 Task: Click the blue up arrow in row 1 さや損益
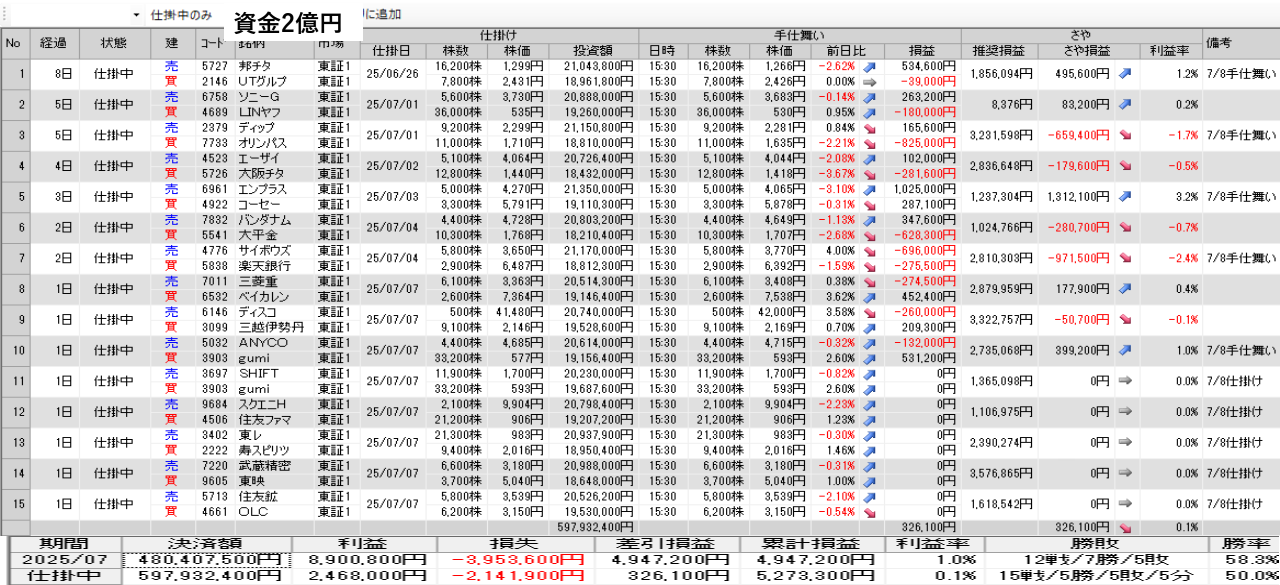pyautogui.click(x=1125, y=73)
